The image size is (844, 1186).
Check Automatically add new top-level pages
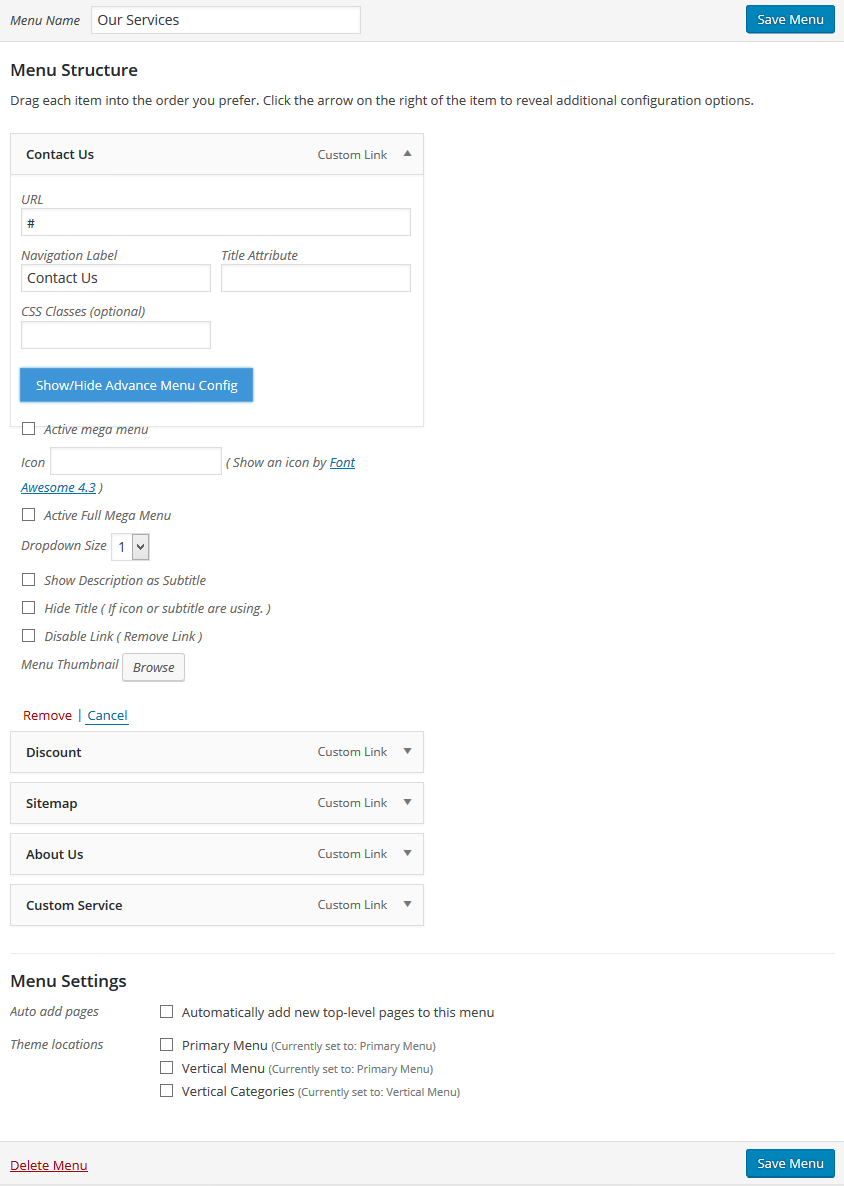(x=166, y=1011)
